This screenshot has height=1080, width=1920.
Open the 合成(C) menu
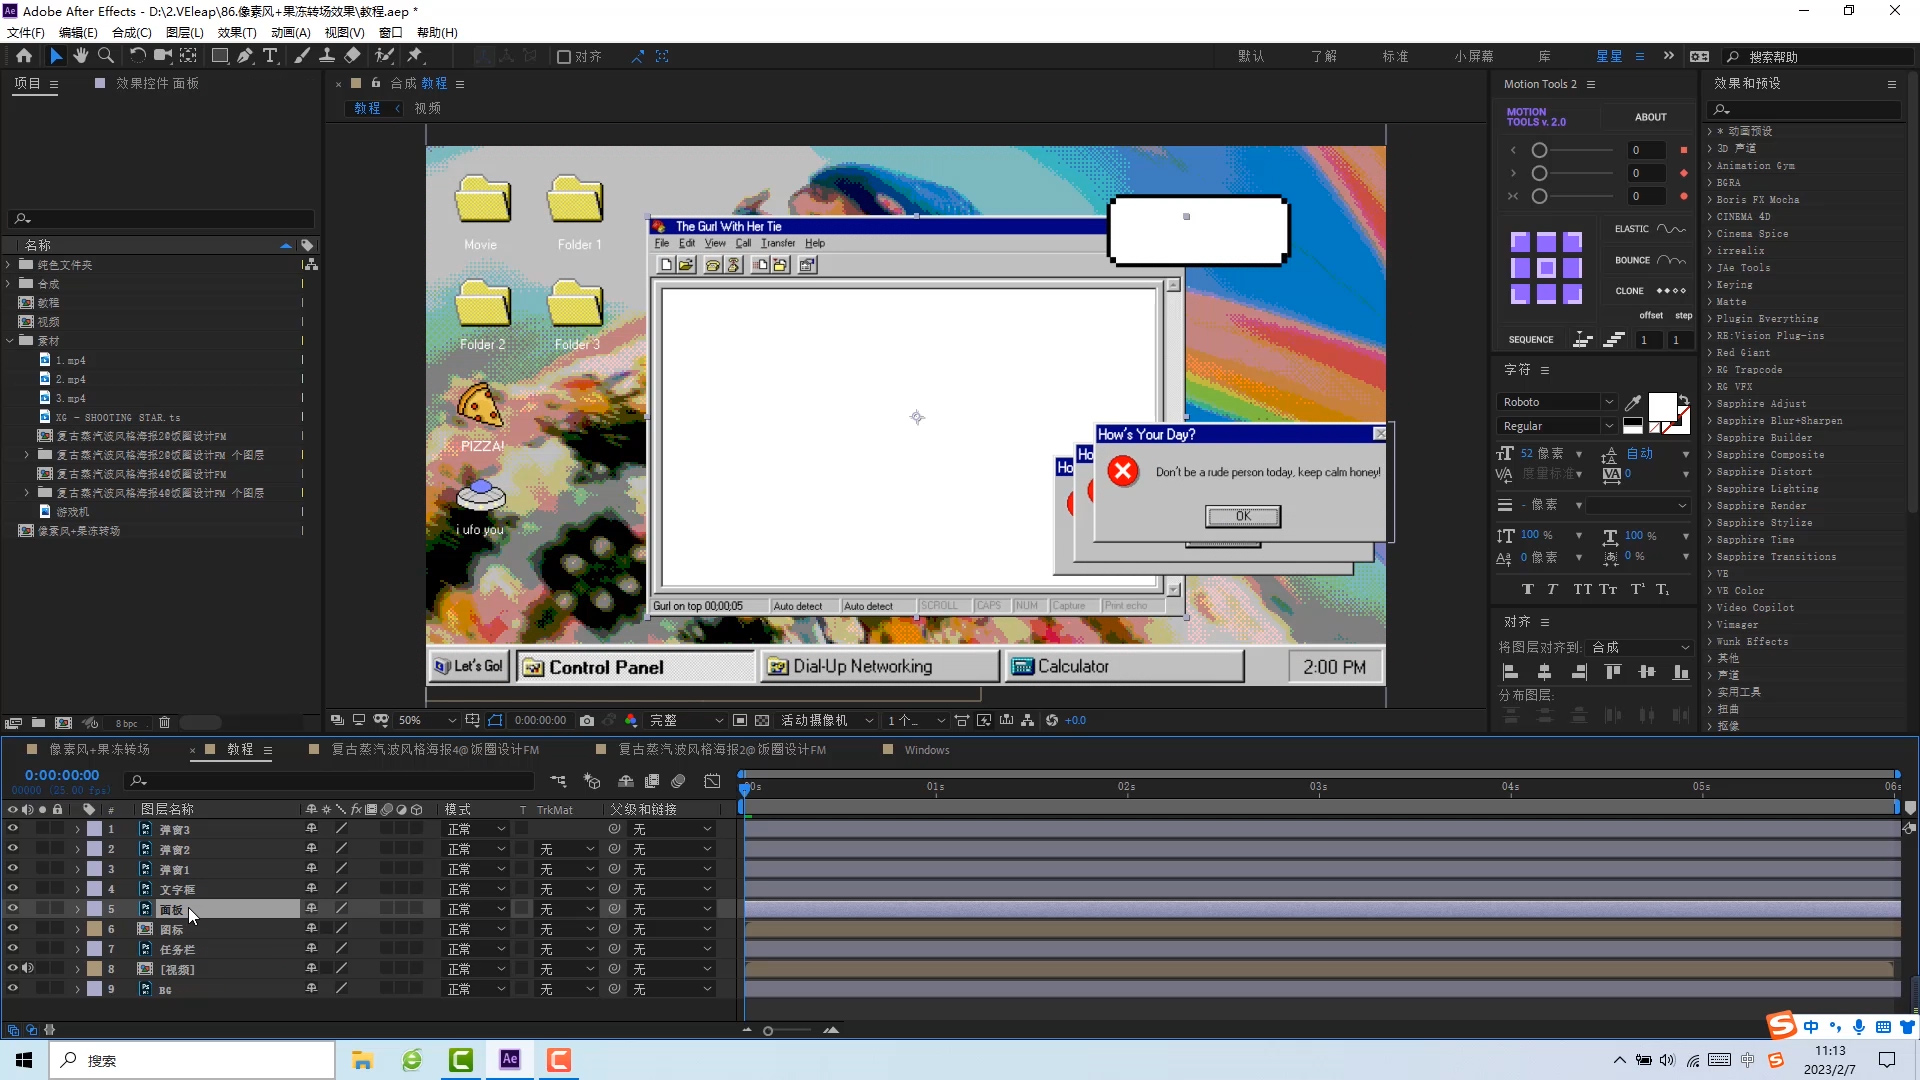point(132,32)
